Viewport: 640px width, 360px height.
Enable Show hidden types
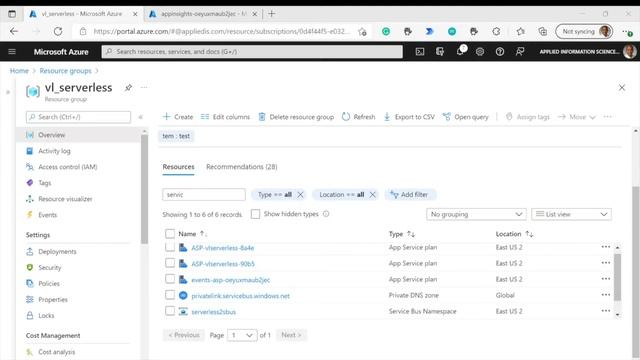pos(255,214)
